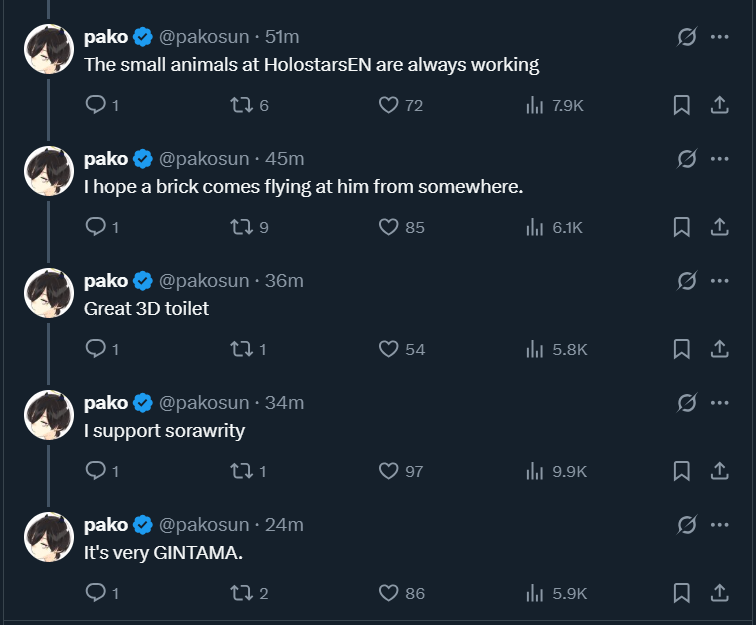Share the 'brick comes flying' tweet
Image resolution: width=756 pixels, height=625 pixels.
point(718,227)
